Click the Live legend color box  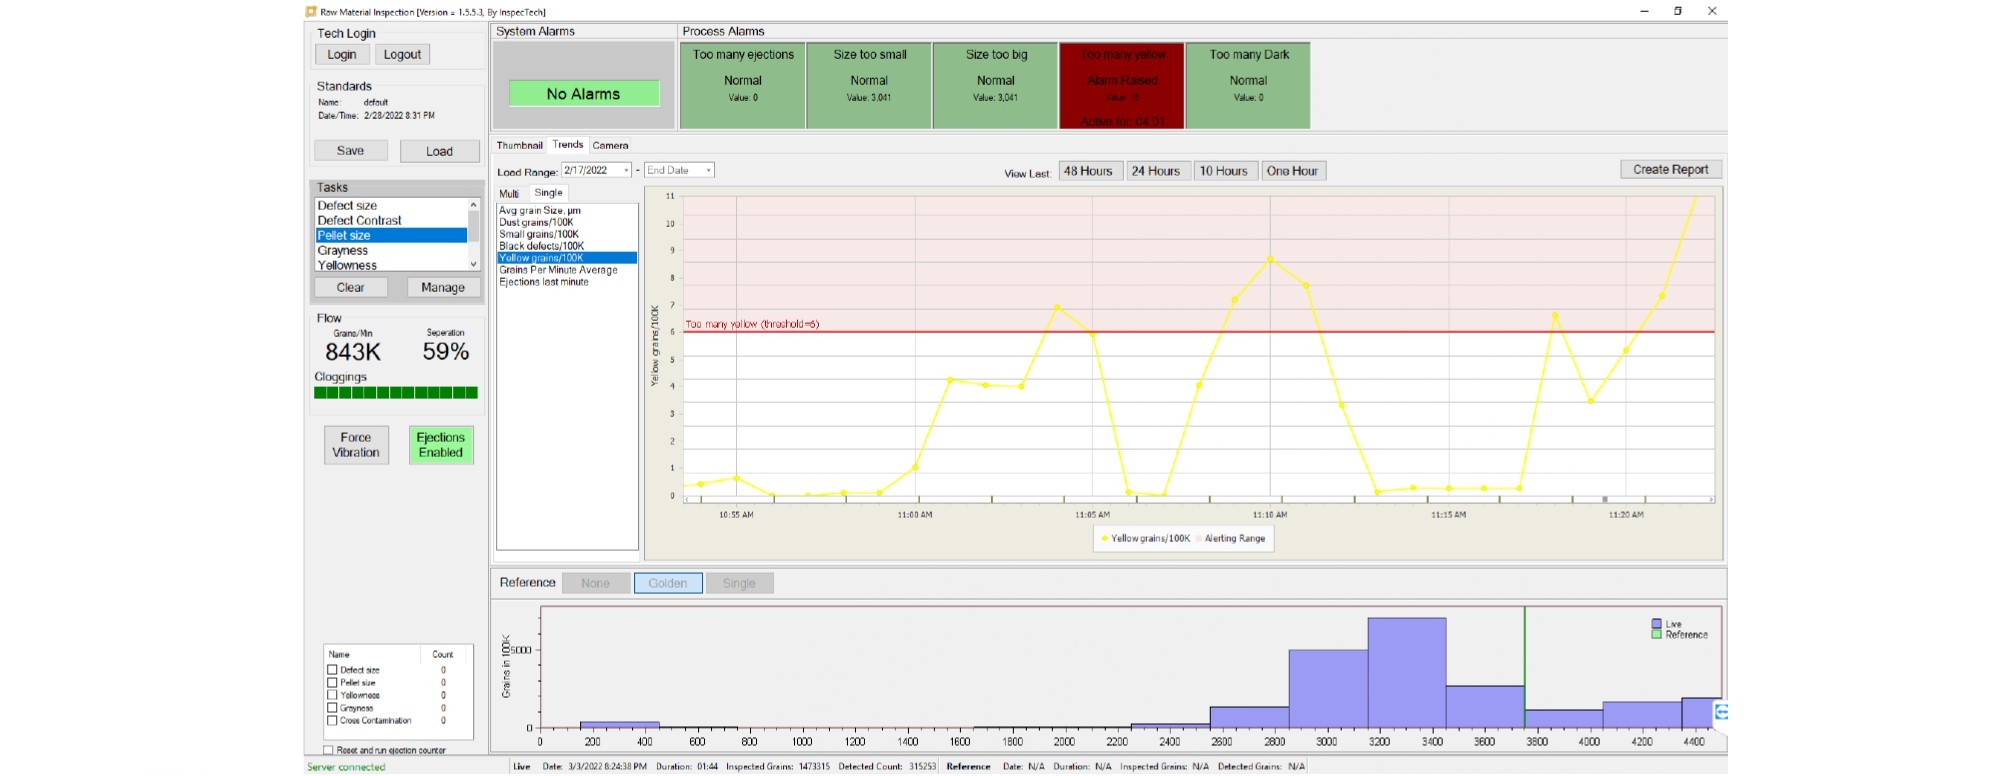[x=1656, y=624]
